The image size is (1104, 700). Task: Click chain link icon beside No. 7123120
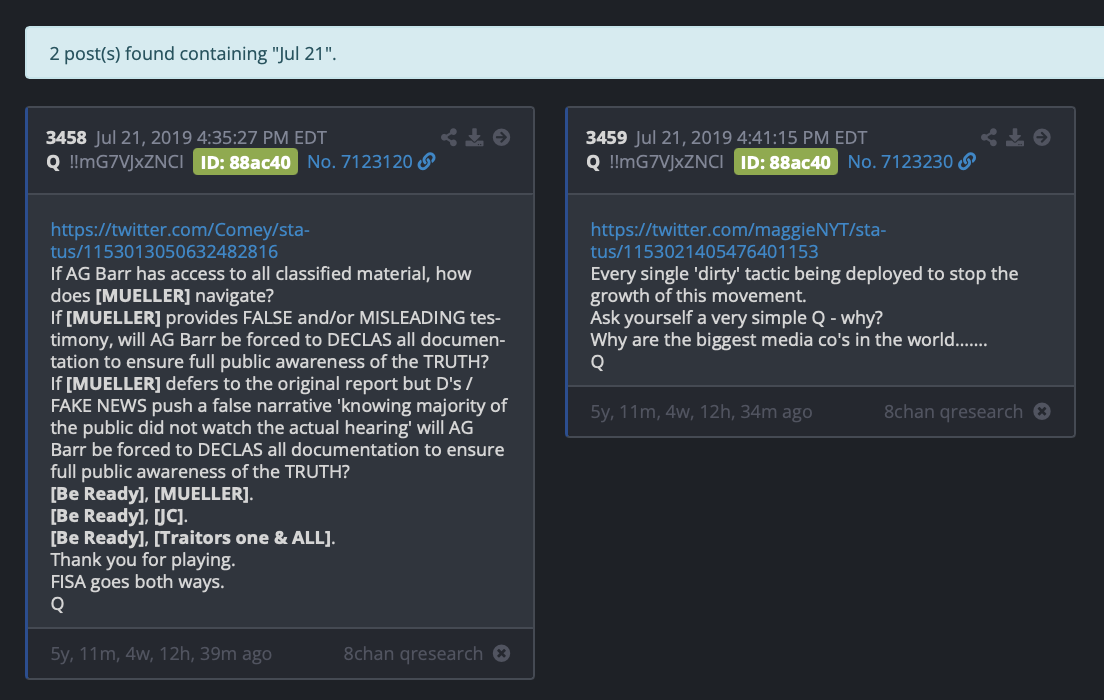tap(427, 161)
